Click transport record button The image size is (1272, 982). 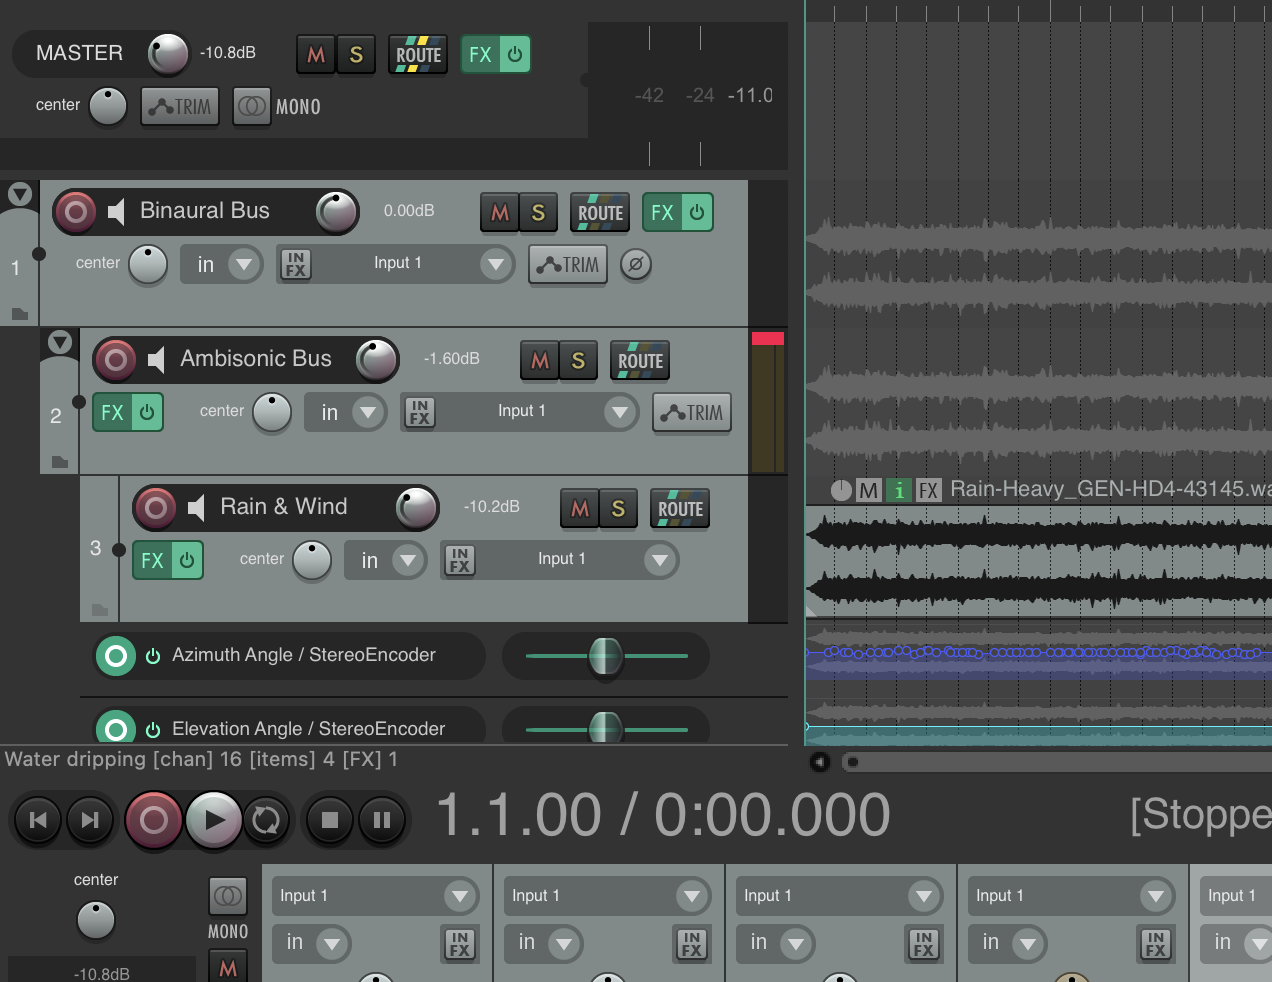tap(154, 820)
